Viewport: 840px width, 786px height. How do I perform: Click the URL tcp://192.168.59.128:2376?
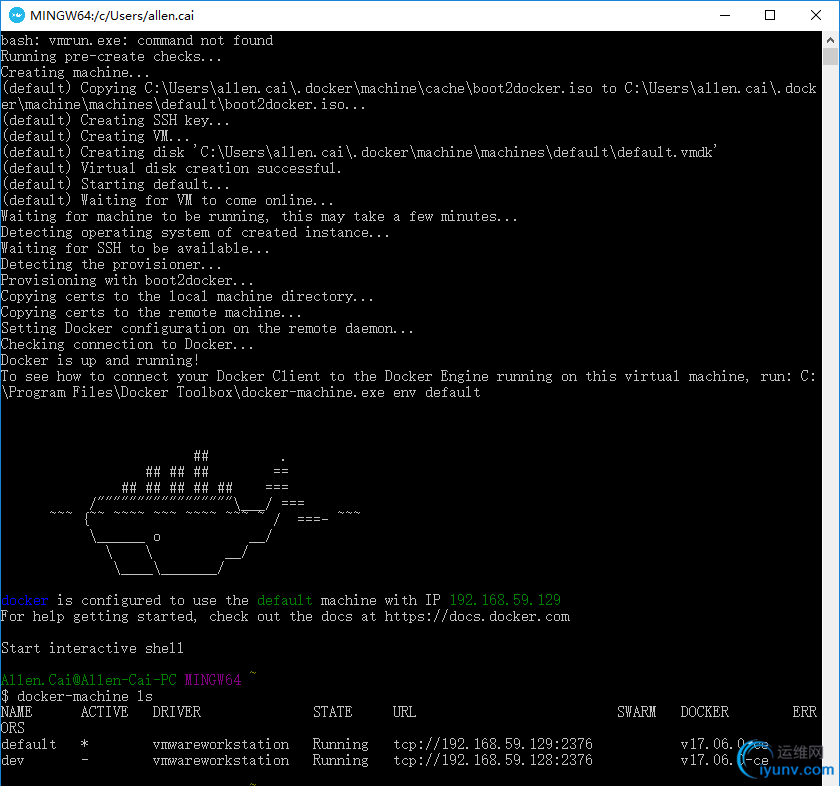(493, 761)
